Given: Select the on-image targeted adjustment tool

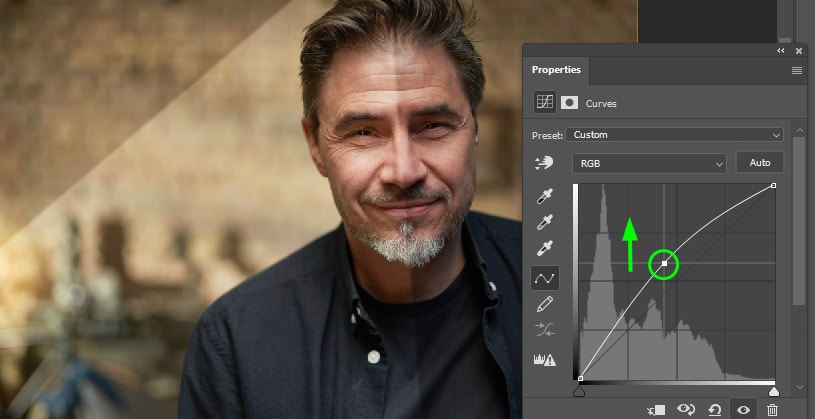Looking at the screenshot, I should (x=544, y=163).
